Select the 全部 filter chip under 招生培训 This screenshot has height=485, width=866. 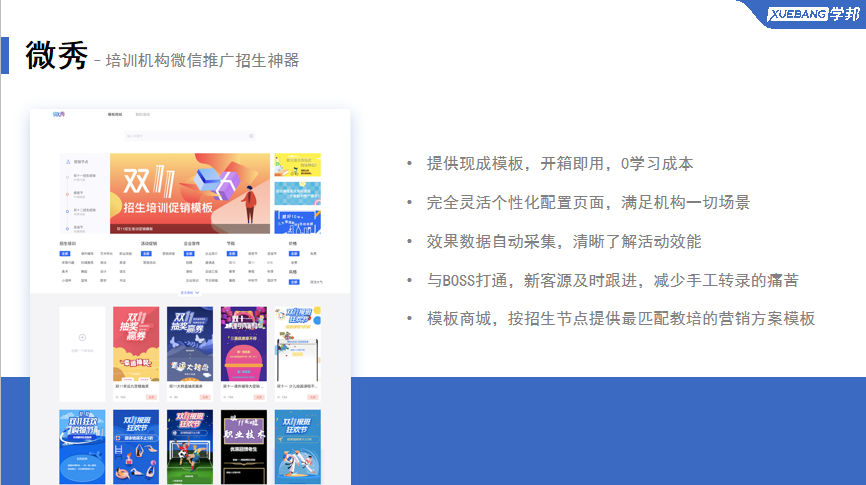[x=65, y=254]
